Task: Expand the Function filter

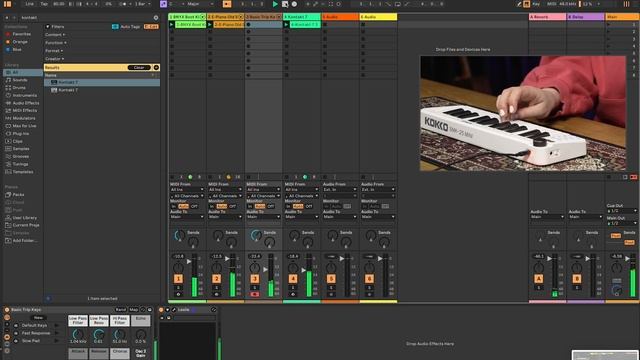Action: 56,43
